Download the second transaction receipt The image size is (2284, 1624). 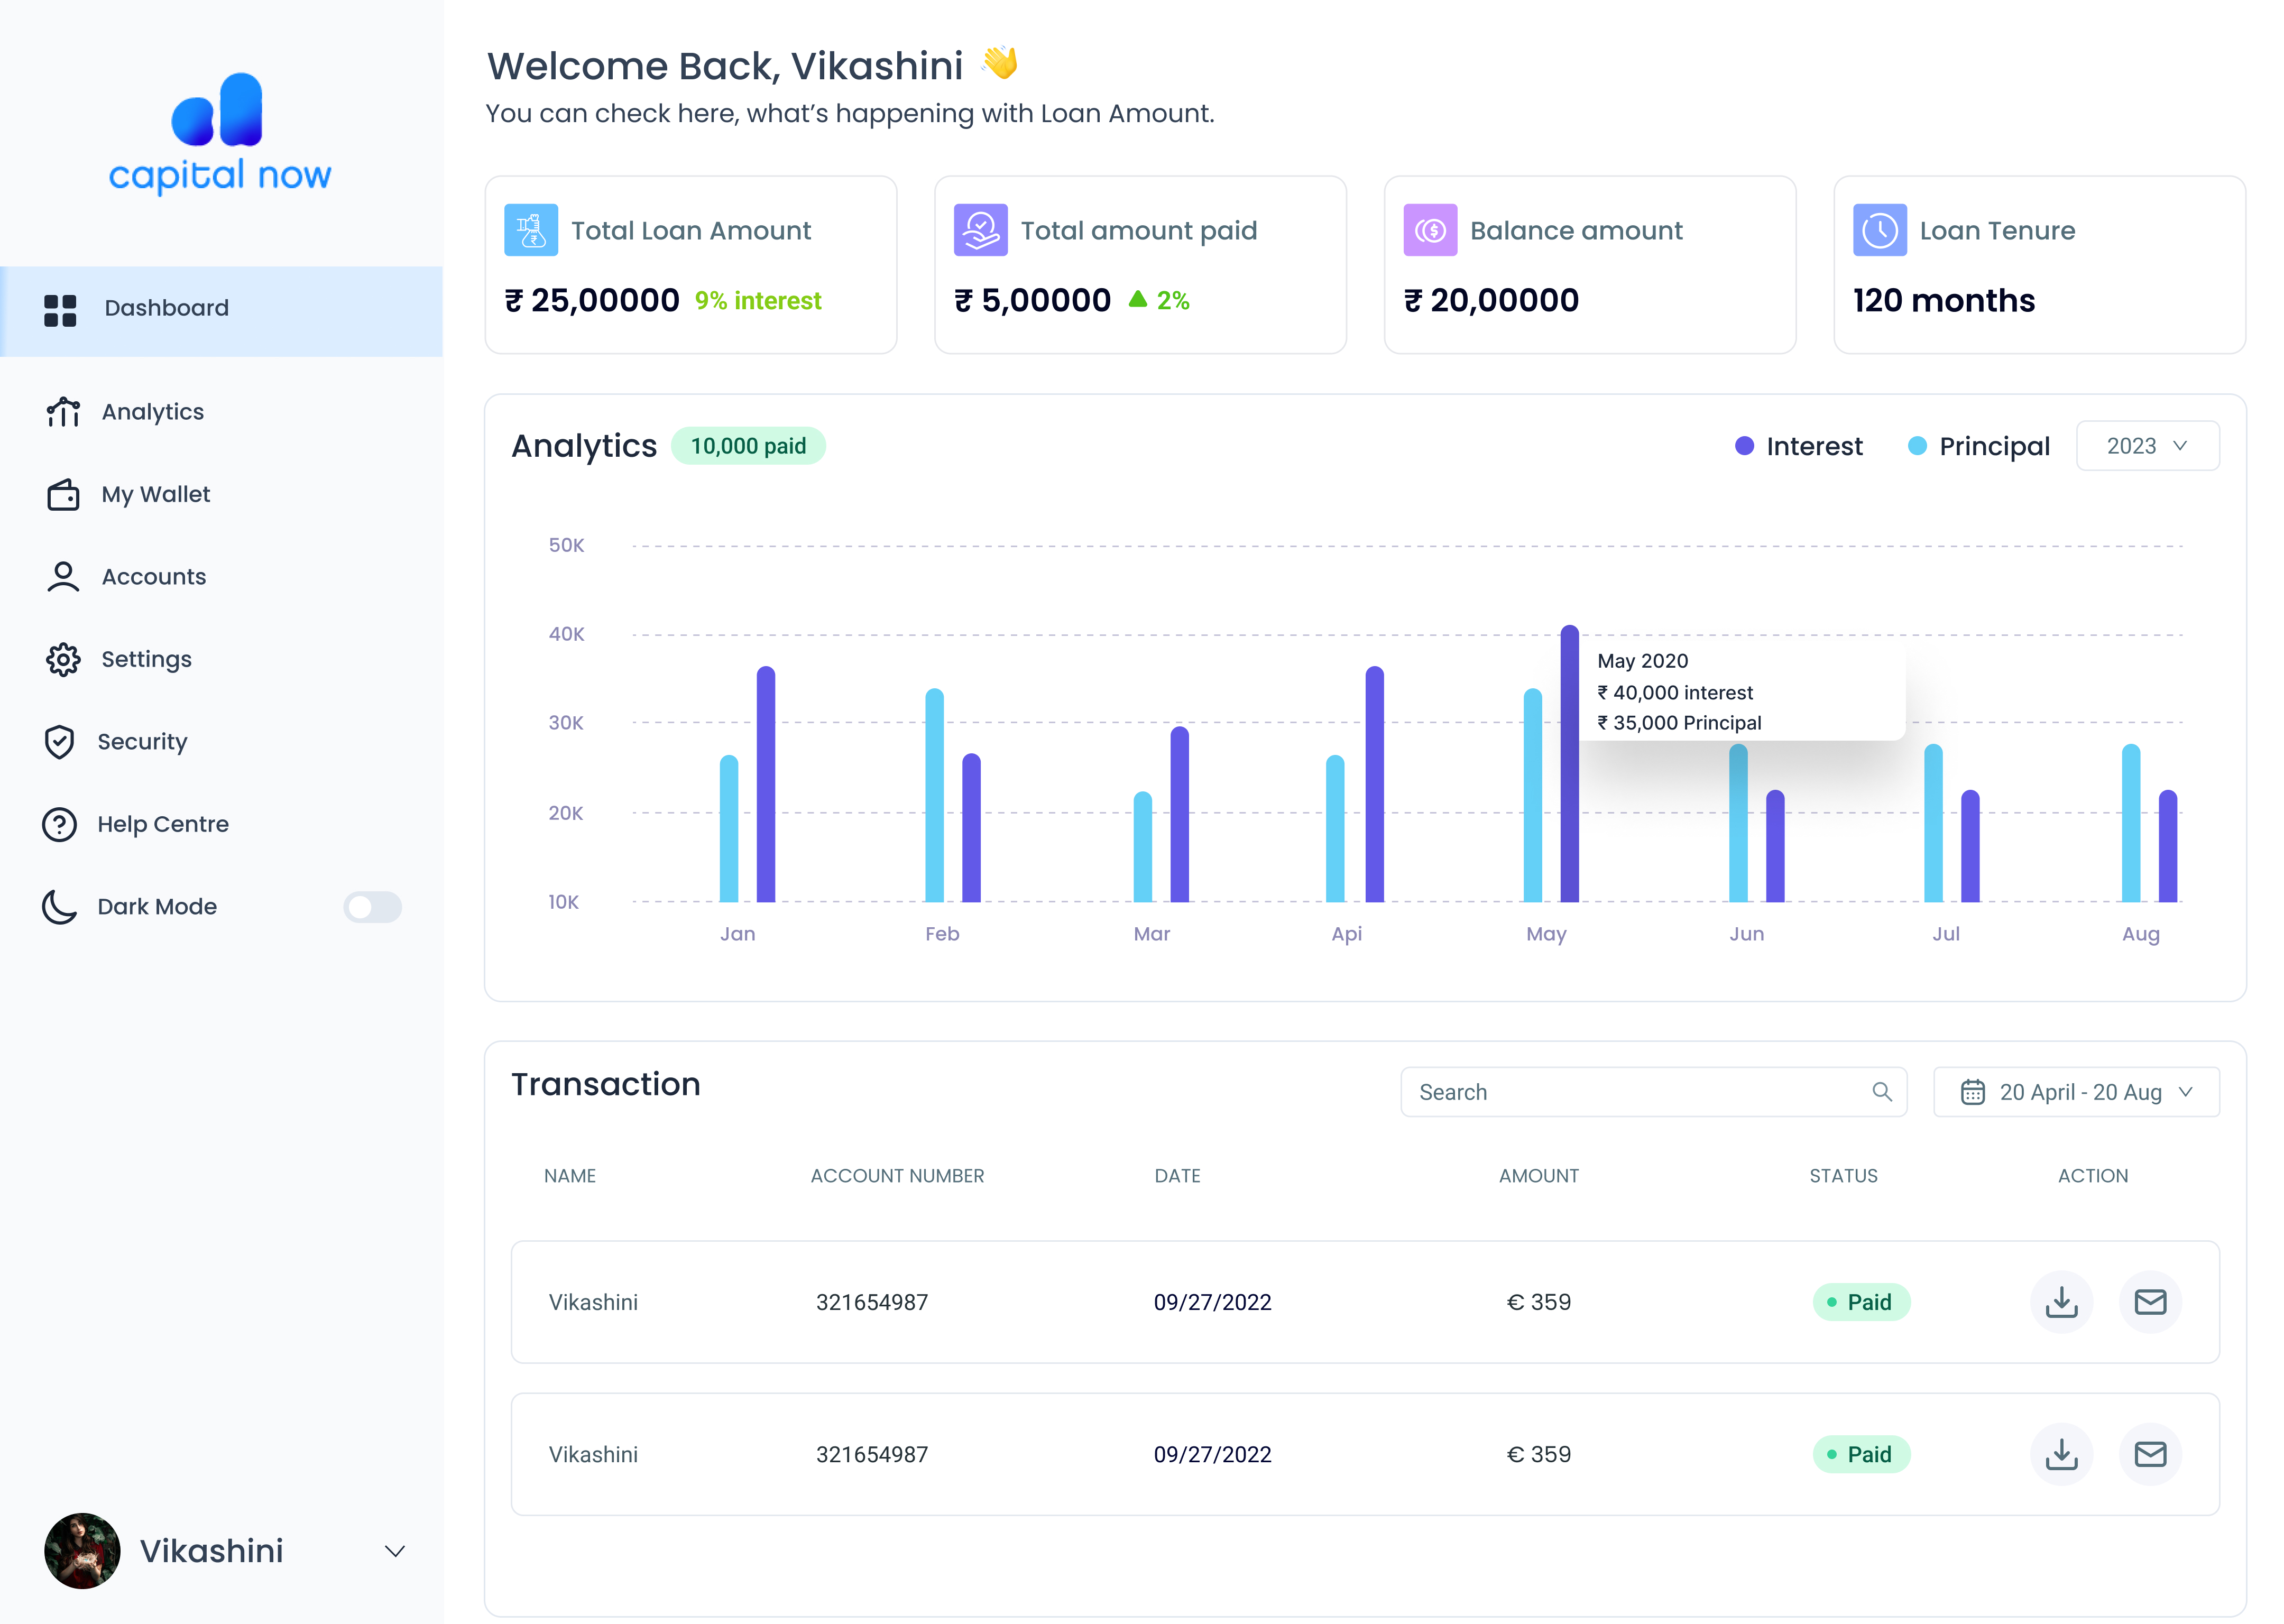[2061, 1454]
